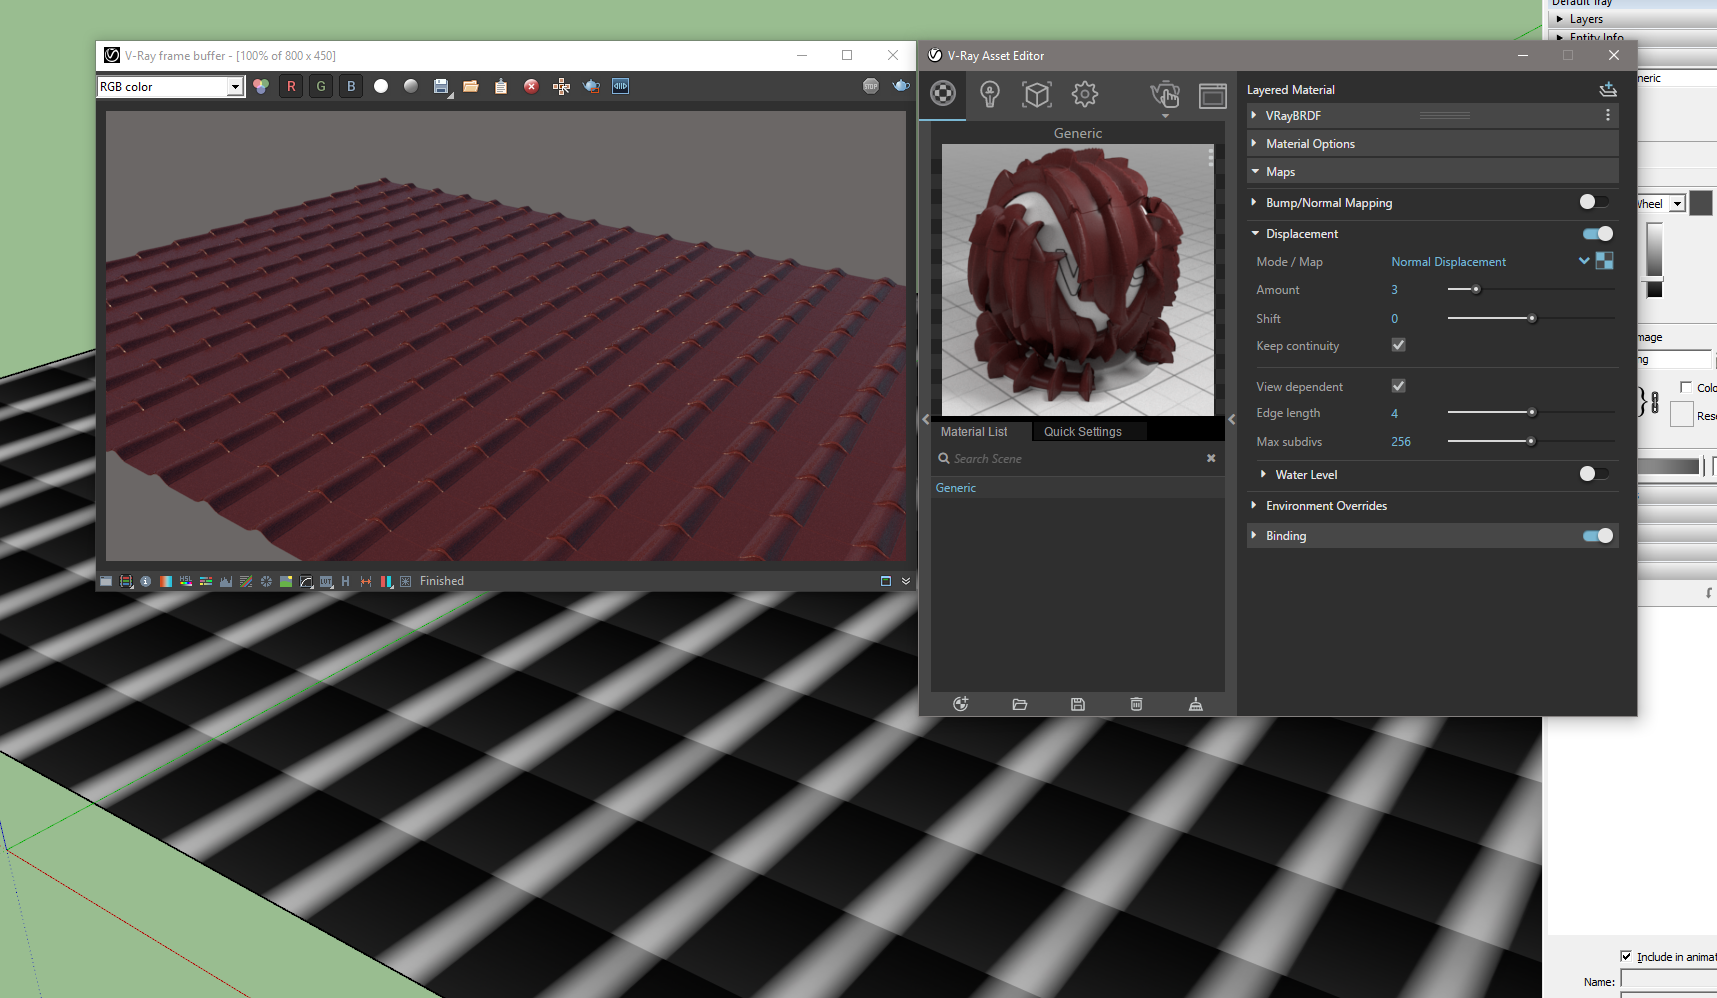Open displacement texture map checker icon
Viewport: 1717px width, 998px height.
pos(1605,261)
